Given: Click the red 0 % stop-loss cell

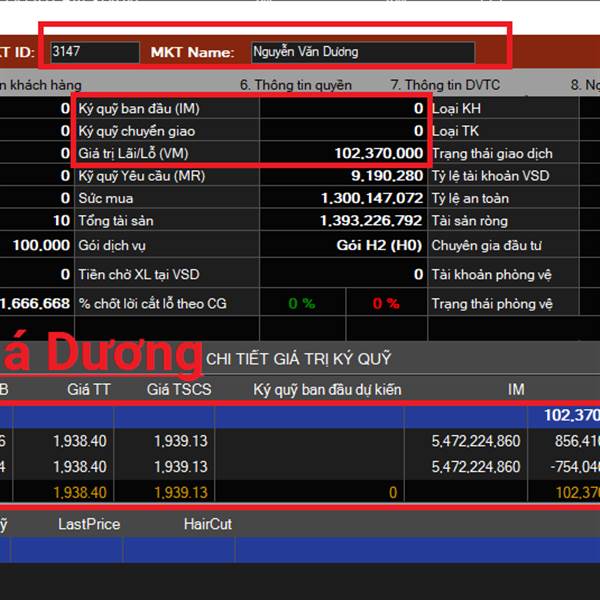Looking at the screenshot, I should point(386,303).
